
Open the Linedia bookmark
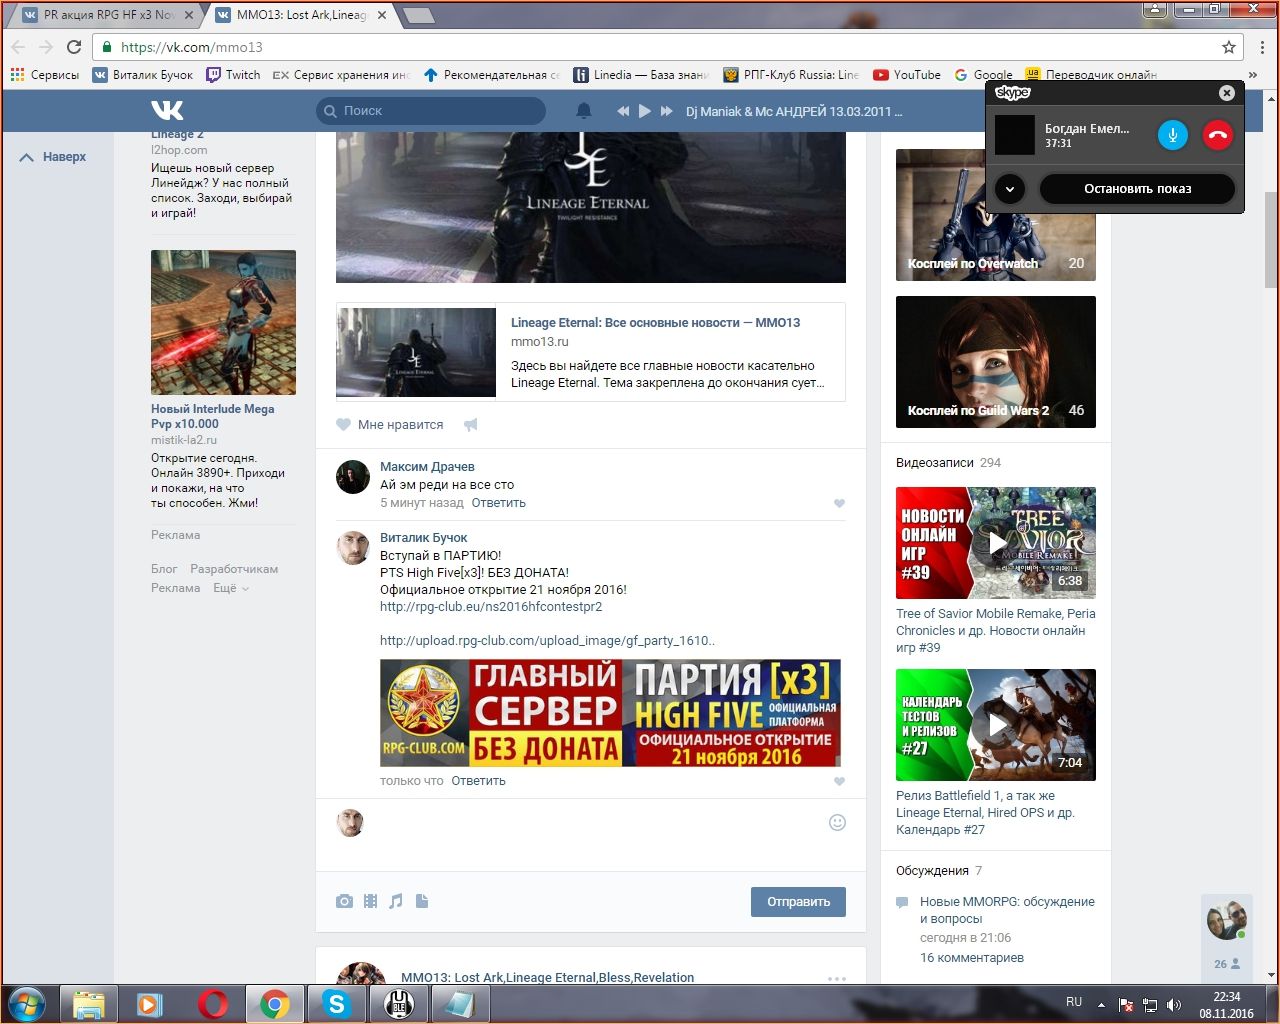(641, 75)
